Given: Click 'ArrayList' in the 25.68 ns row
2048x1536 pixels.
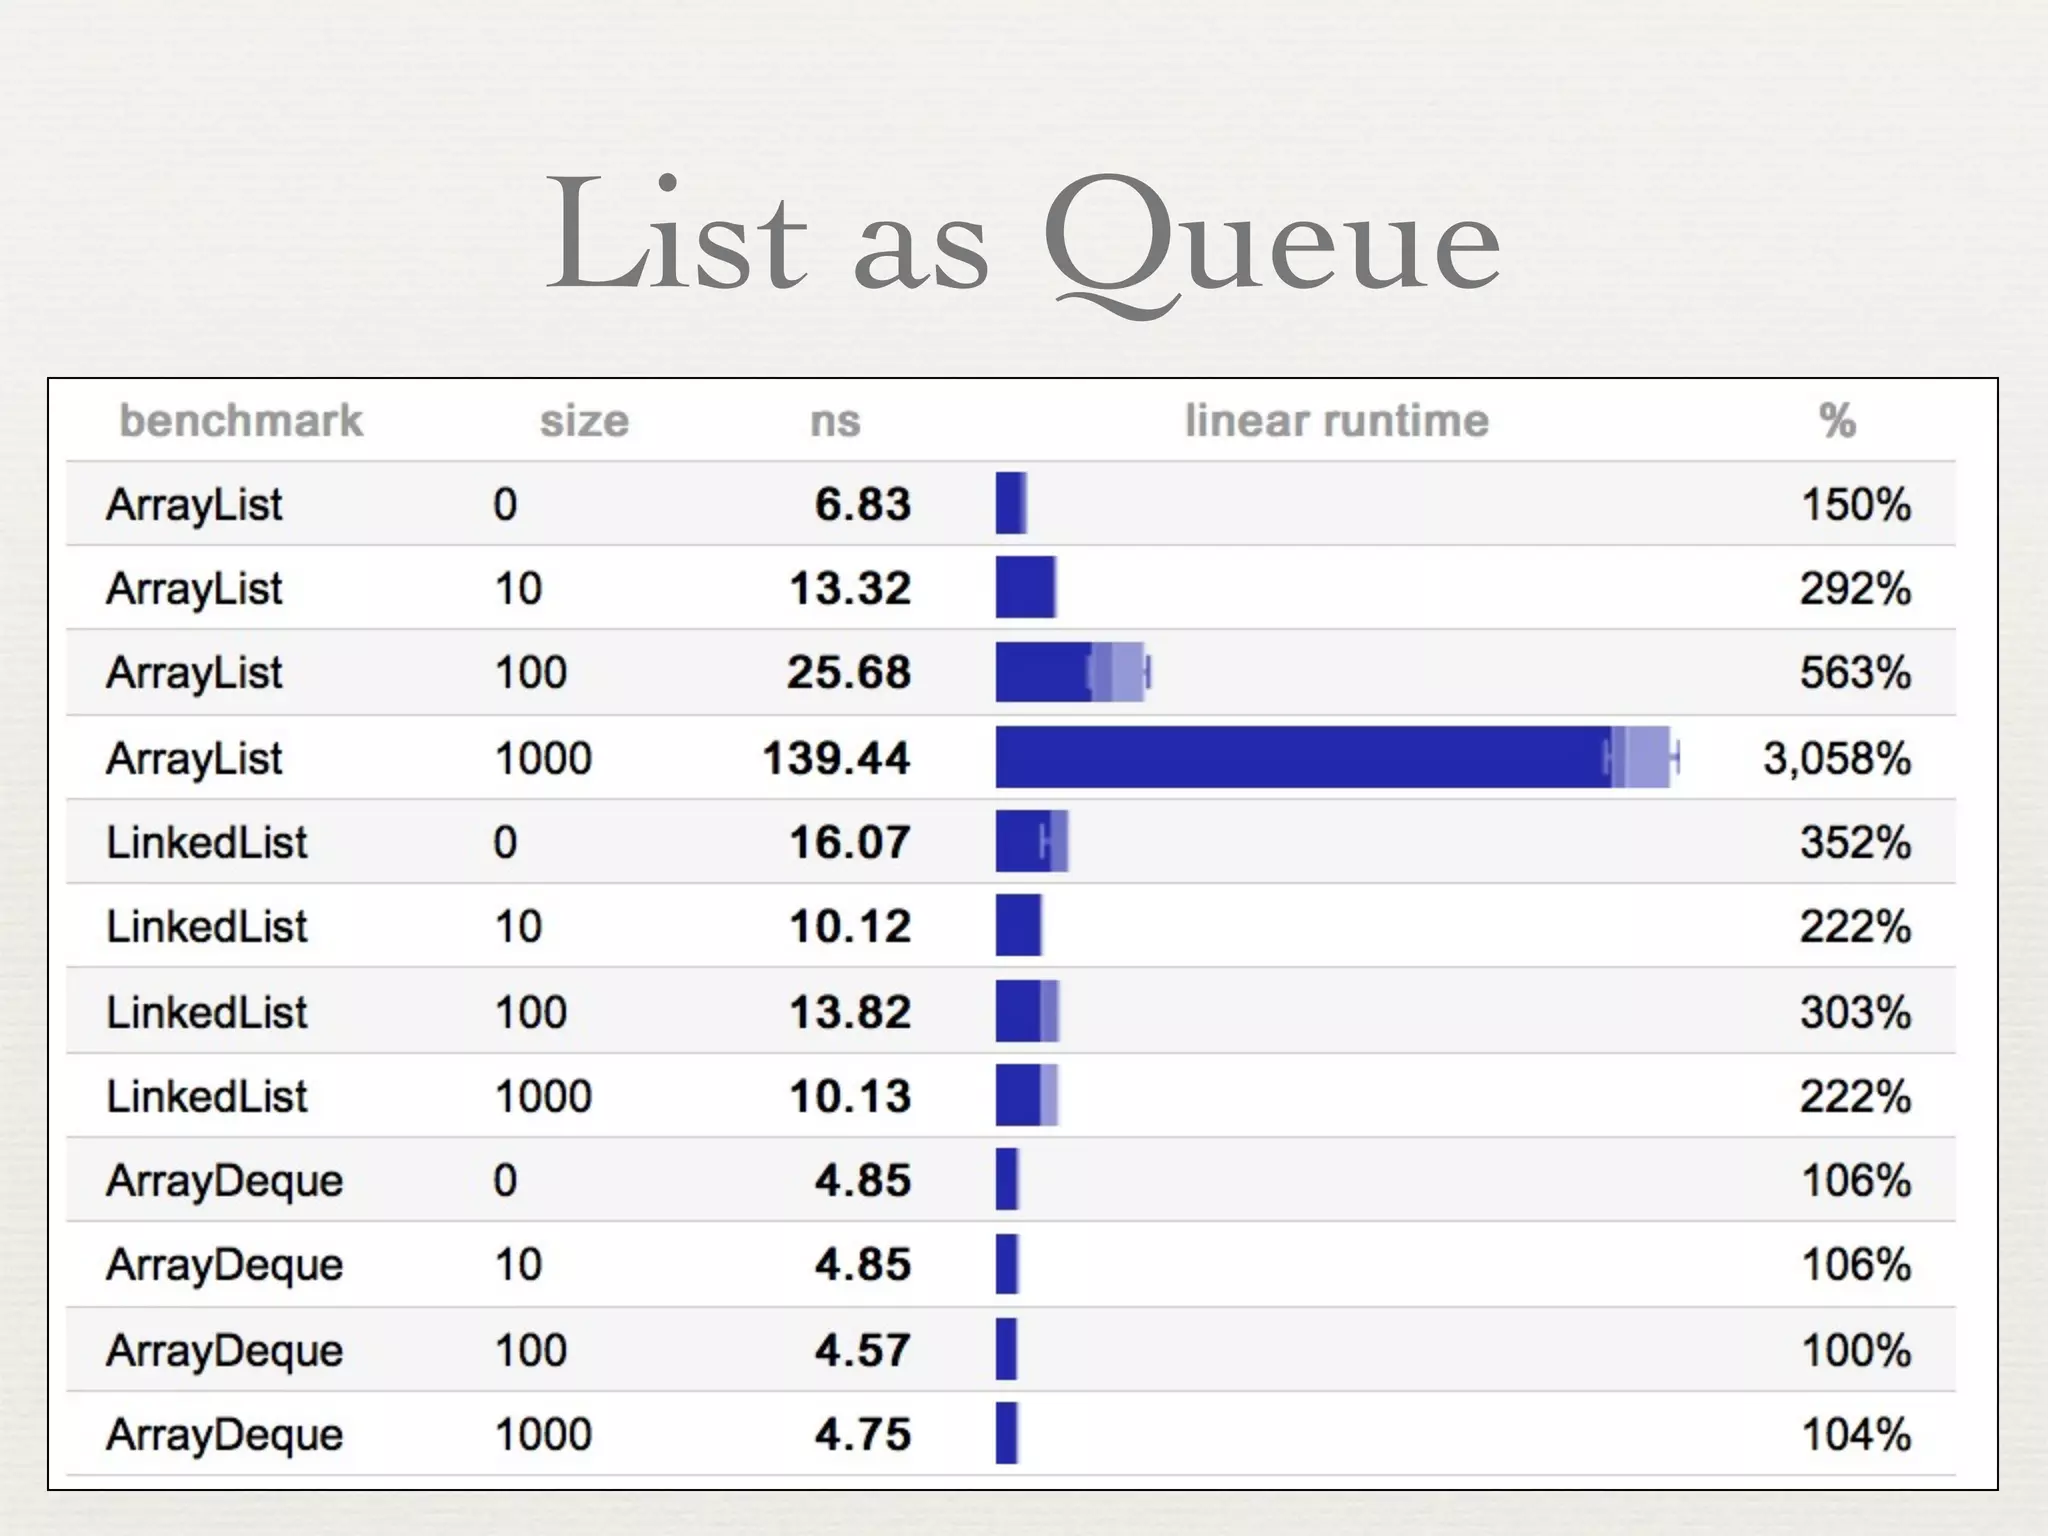Looking at the screenshot, I should coord(194,674).
